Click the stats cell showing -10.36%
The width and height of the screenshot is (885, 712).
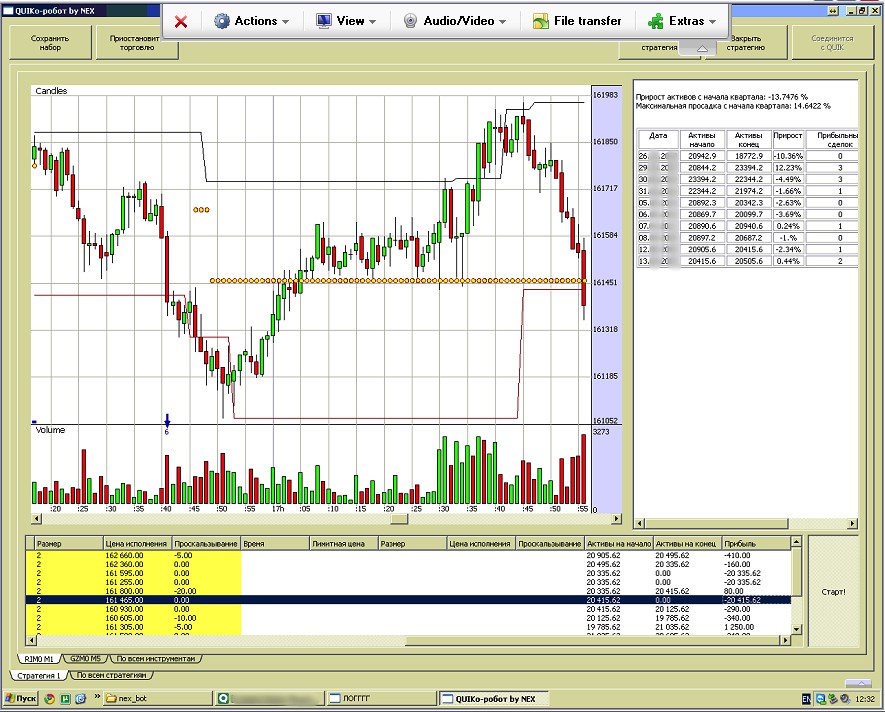click(x=787, y=156)
